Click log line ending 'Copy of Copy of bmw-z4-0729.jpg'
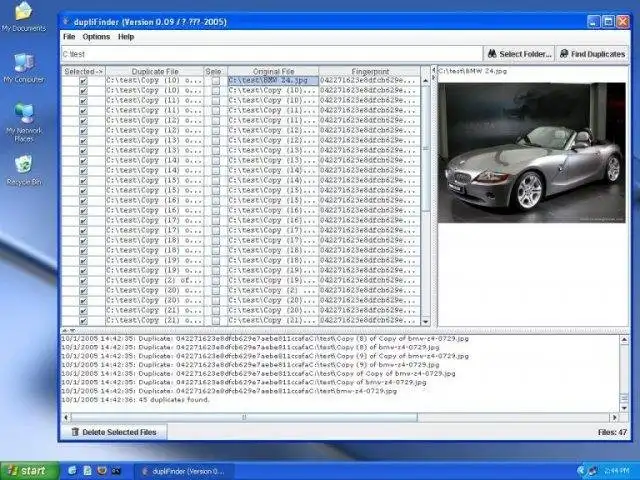 point(258,373)
